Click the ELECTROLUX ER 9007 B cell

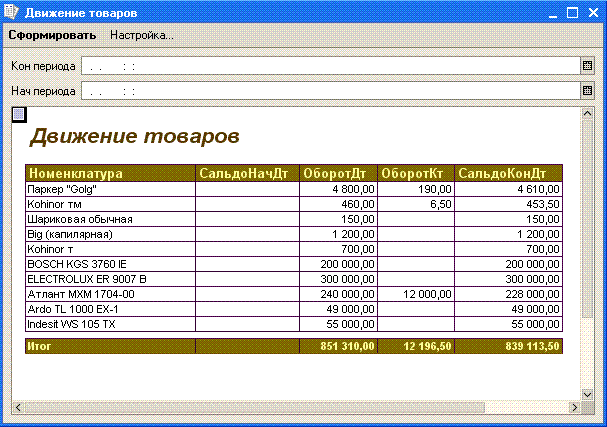click(110, 279)
